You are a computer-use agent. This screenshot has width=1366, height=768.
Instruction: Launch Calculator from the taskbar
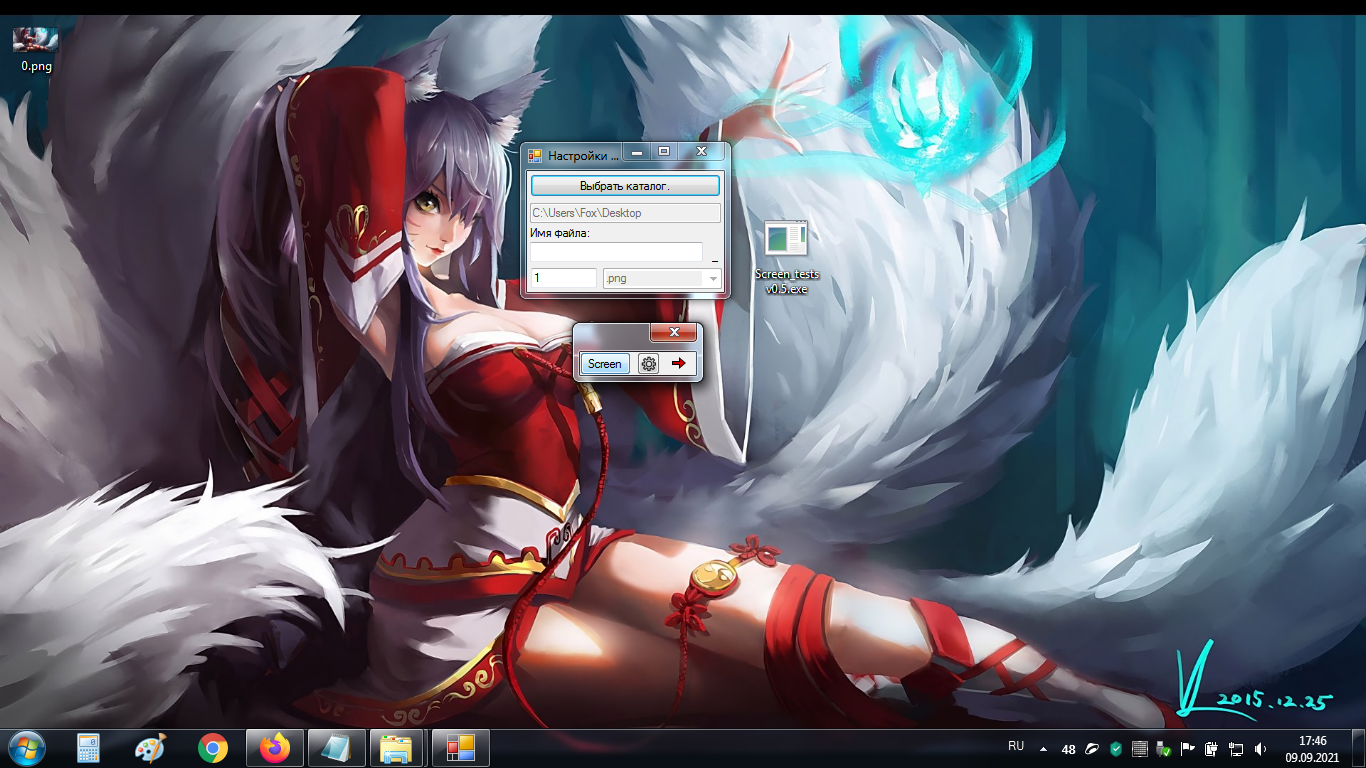89,748
